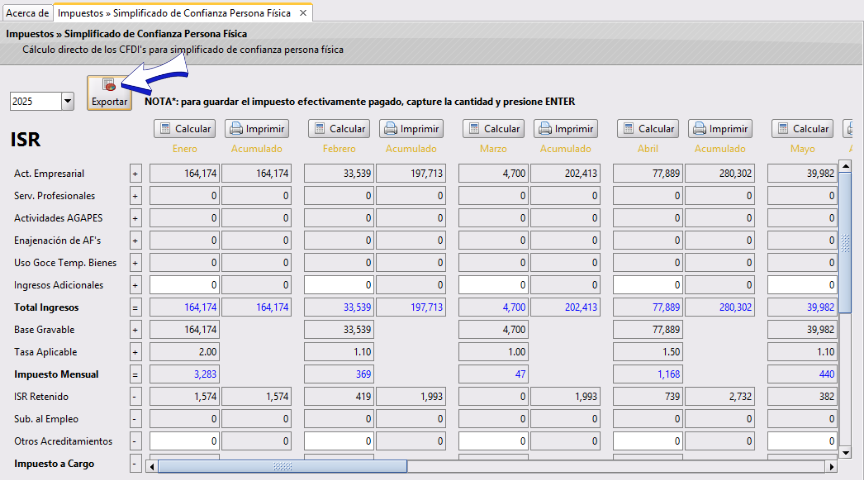Click Imprimir printer icon for Enero
Screen dimensions: 864x480
(x=235, y=129)
